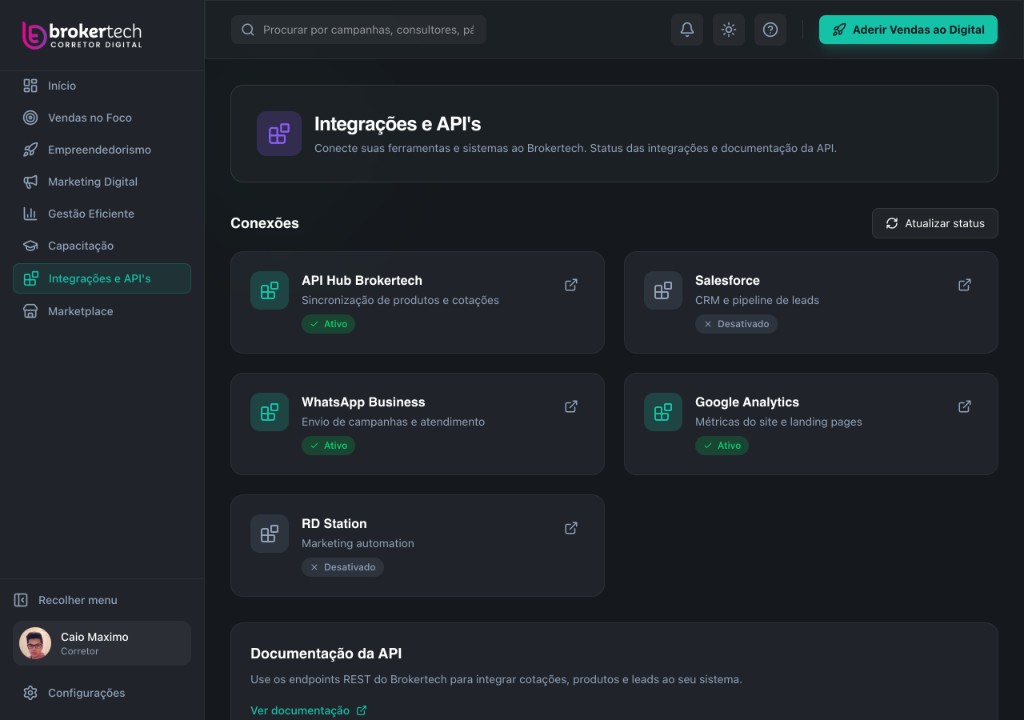
Task: Open Salesforce external link icon
Action: pos(964,285)
